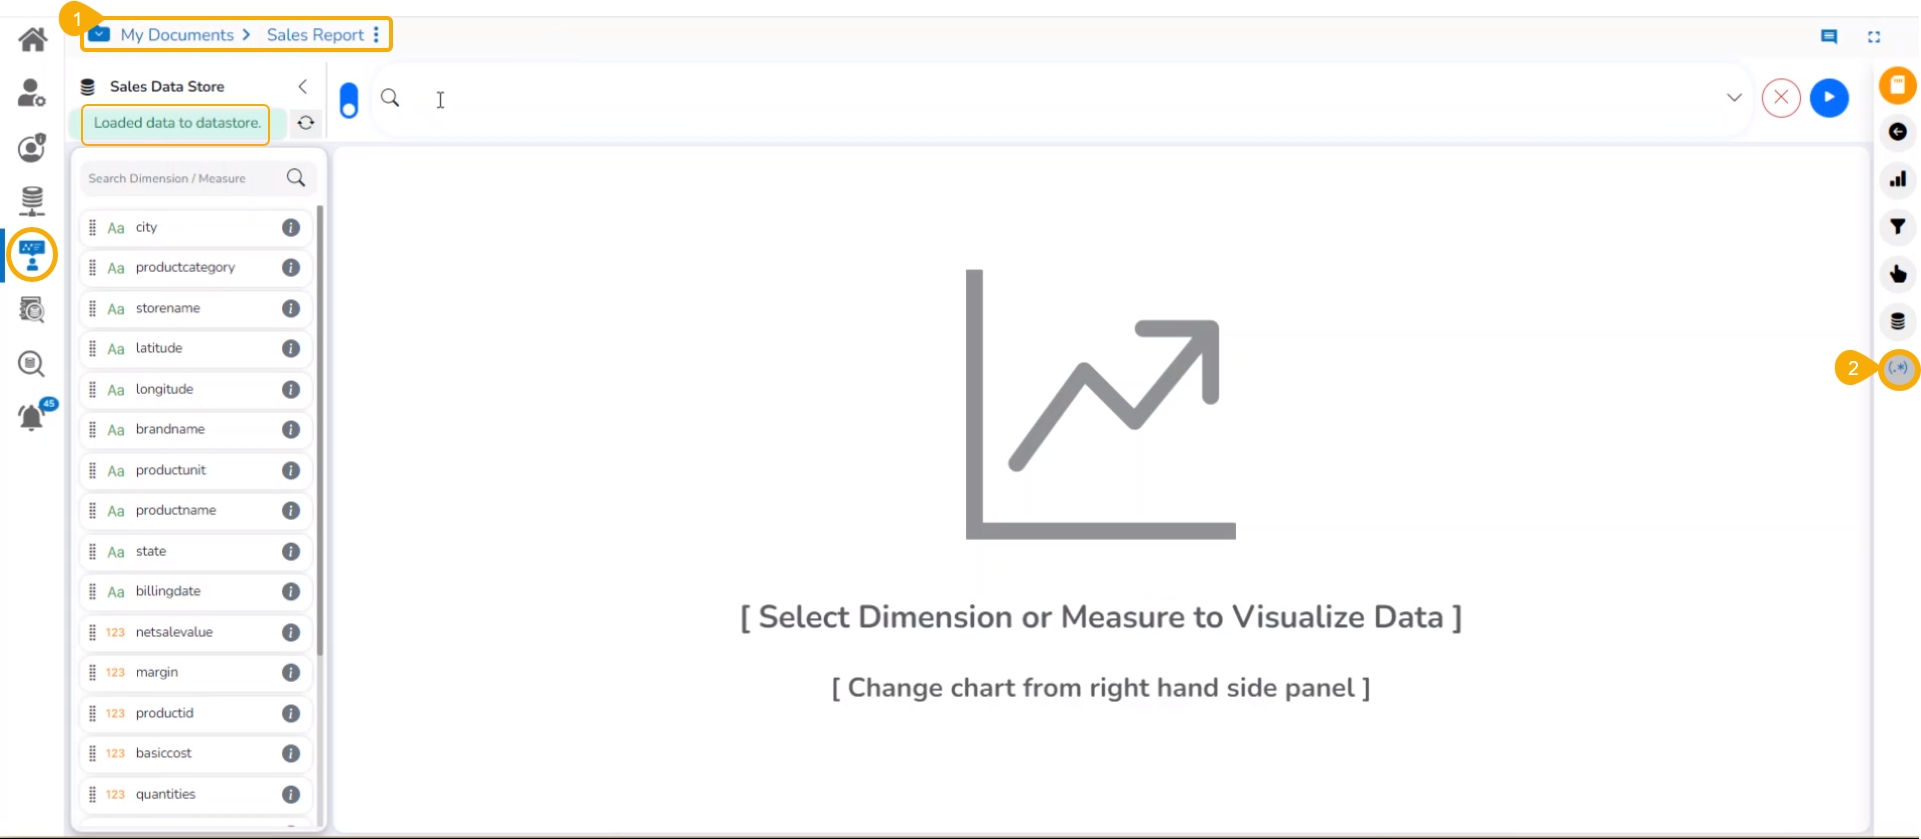Refresh the Sales Data Store
Viewport: 1921px width, 839px height.
(x=306, y=123)
